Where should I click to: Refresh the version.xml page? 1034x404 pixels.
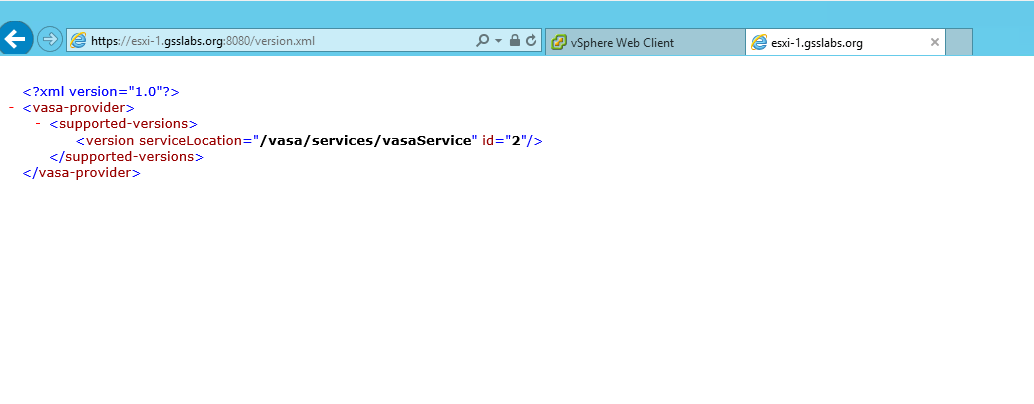click(531, 41)
